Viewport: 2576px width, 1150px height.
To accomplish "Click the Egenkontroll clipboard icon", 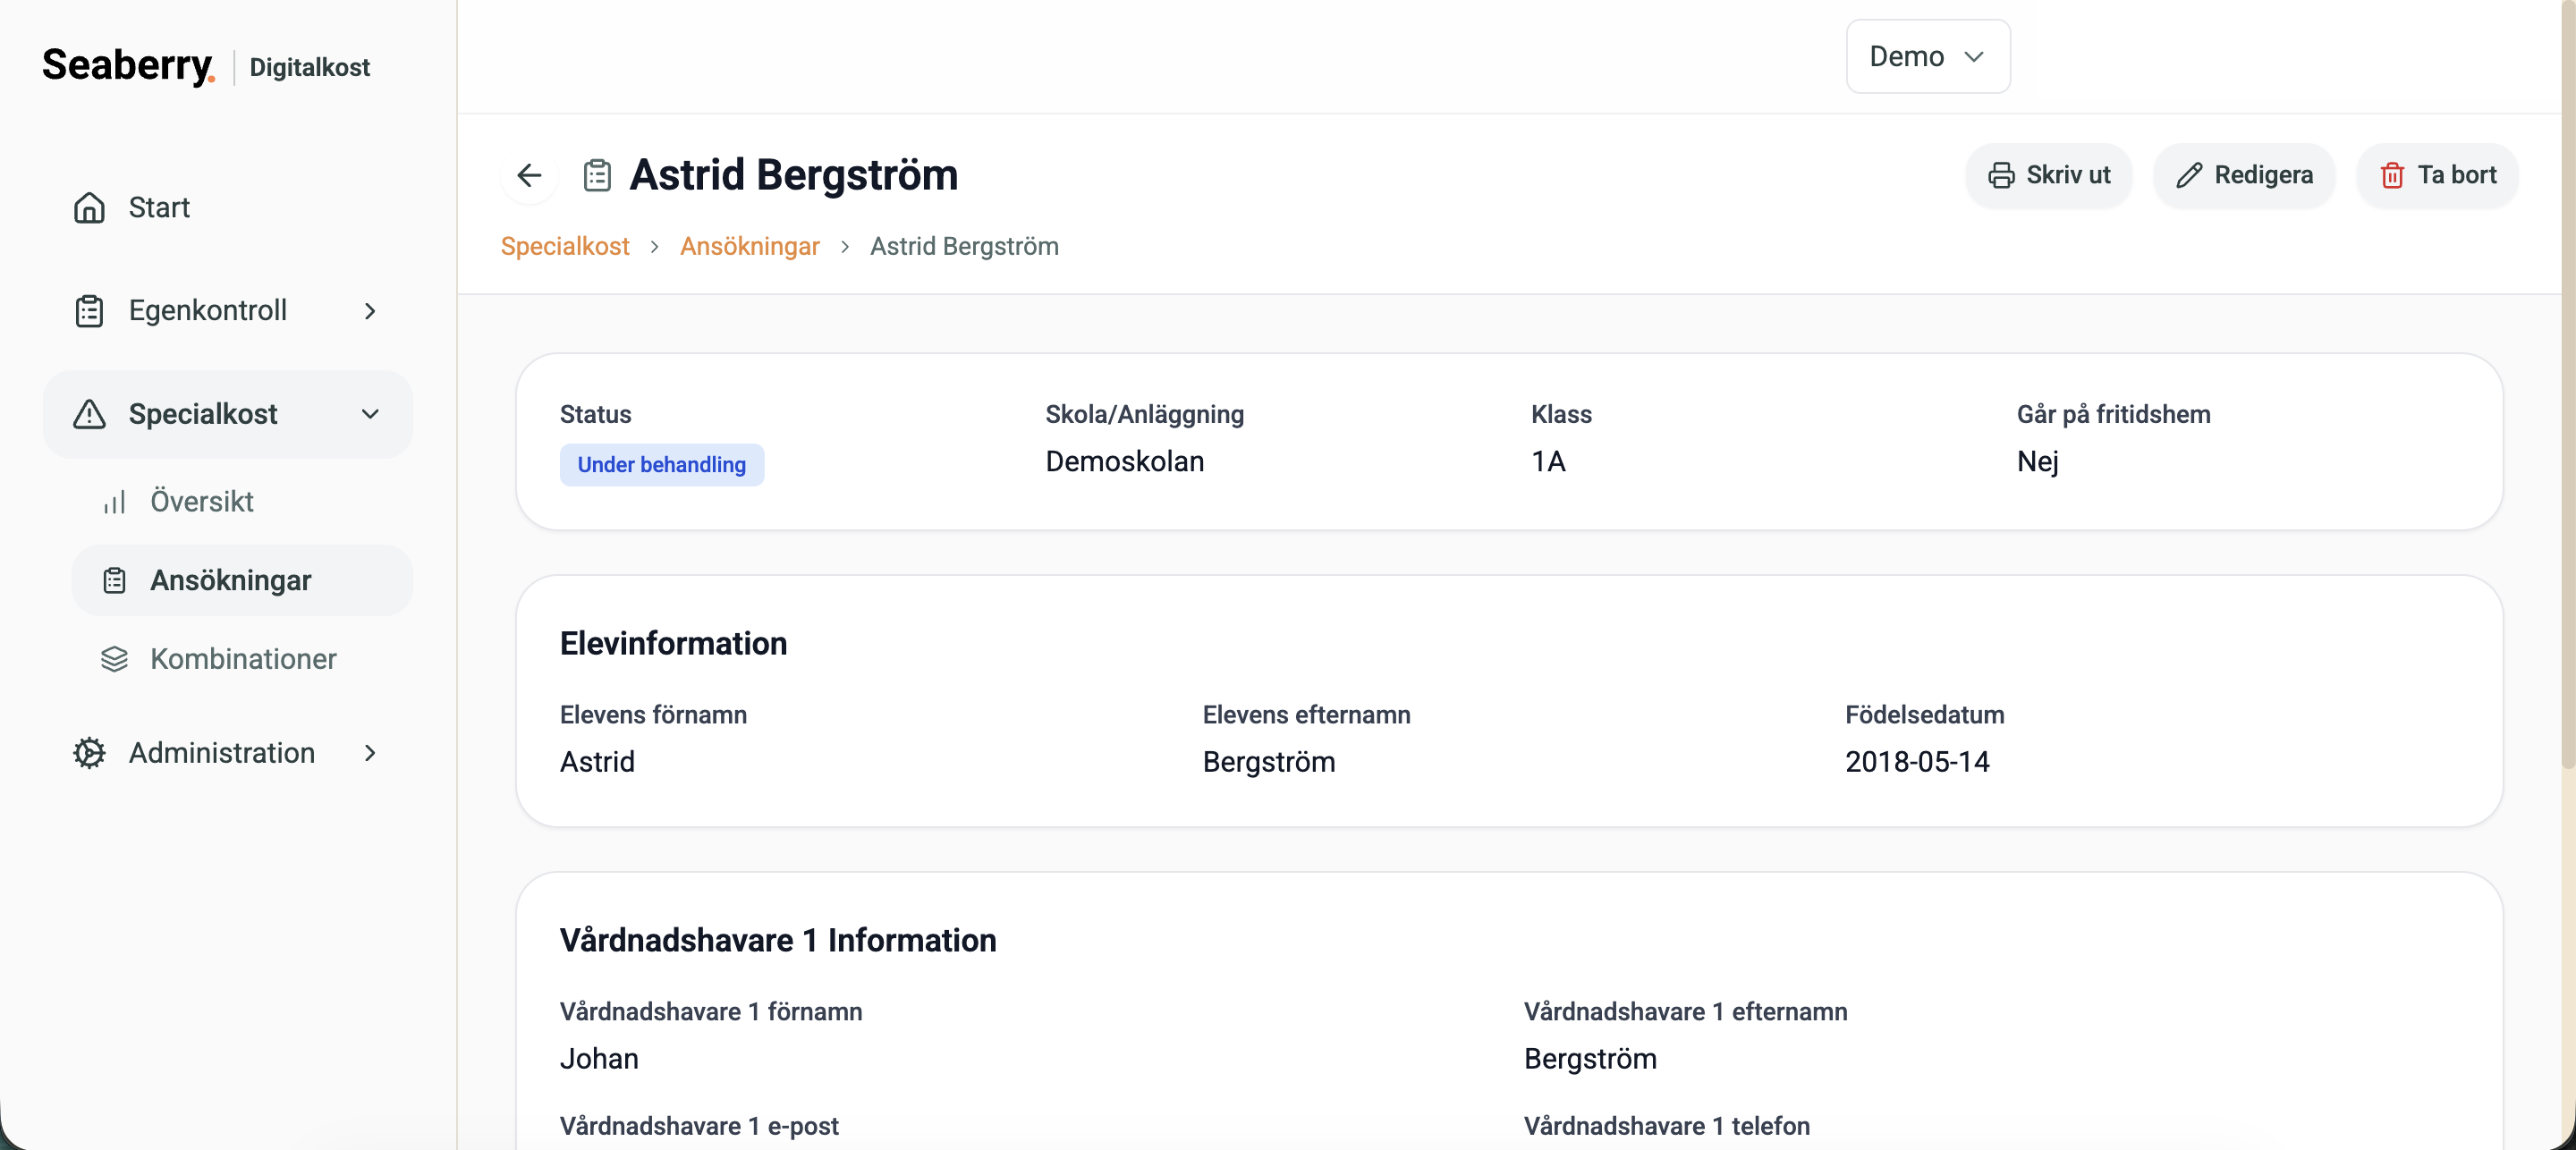I will pyautogui.click(x=89, y=311).
